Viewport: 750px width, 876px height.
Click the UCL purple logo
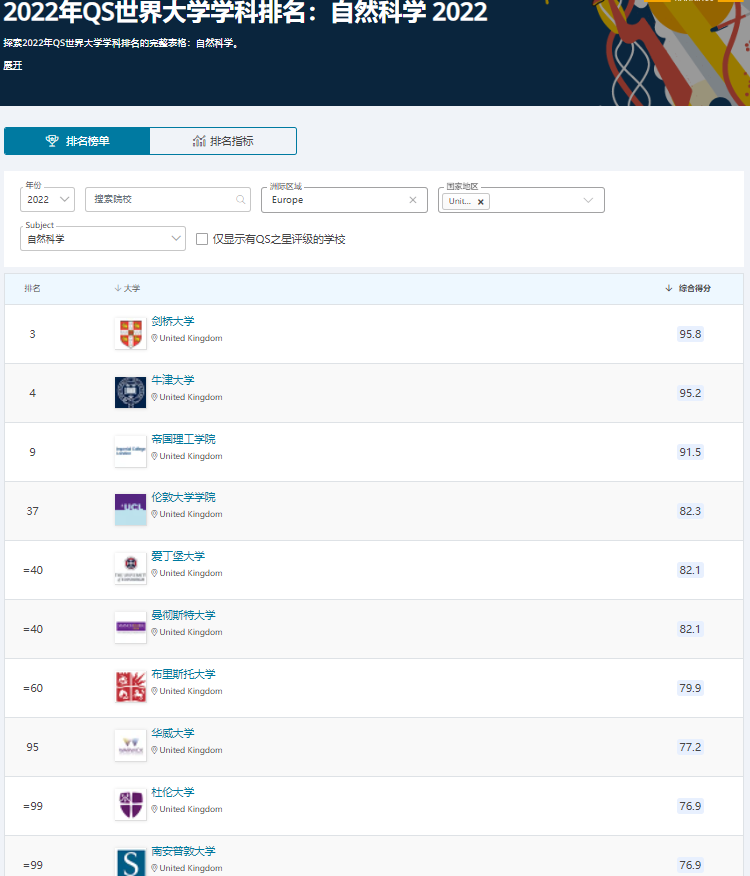(x=130, y=509)
